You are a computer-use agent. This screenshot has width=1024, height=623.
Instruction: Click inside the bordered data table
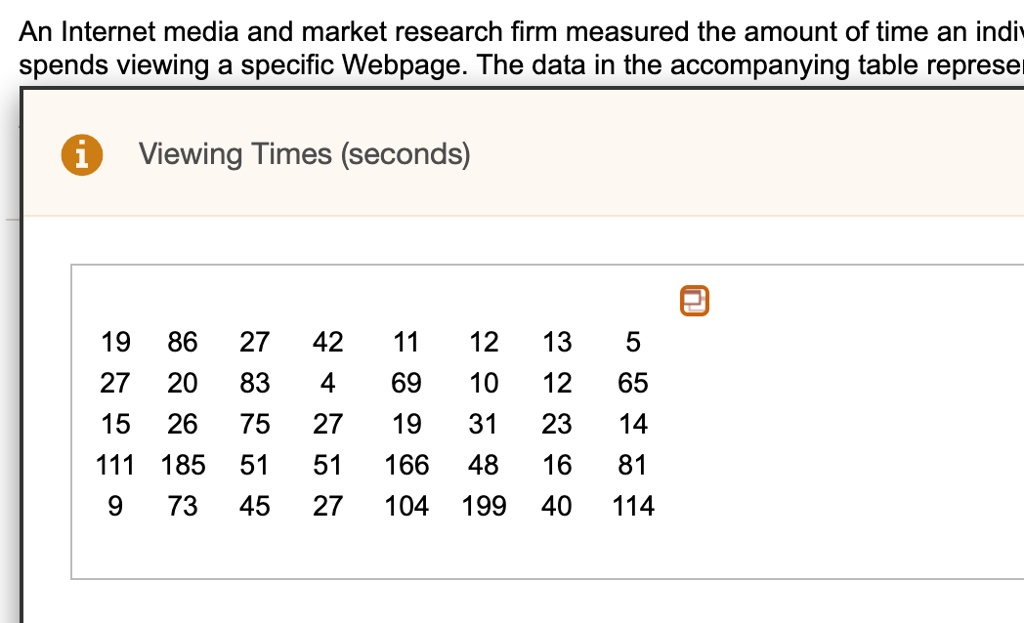pos(400,420)
